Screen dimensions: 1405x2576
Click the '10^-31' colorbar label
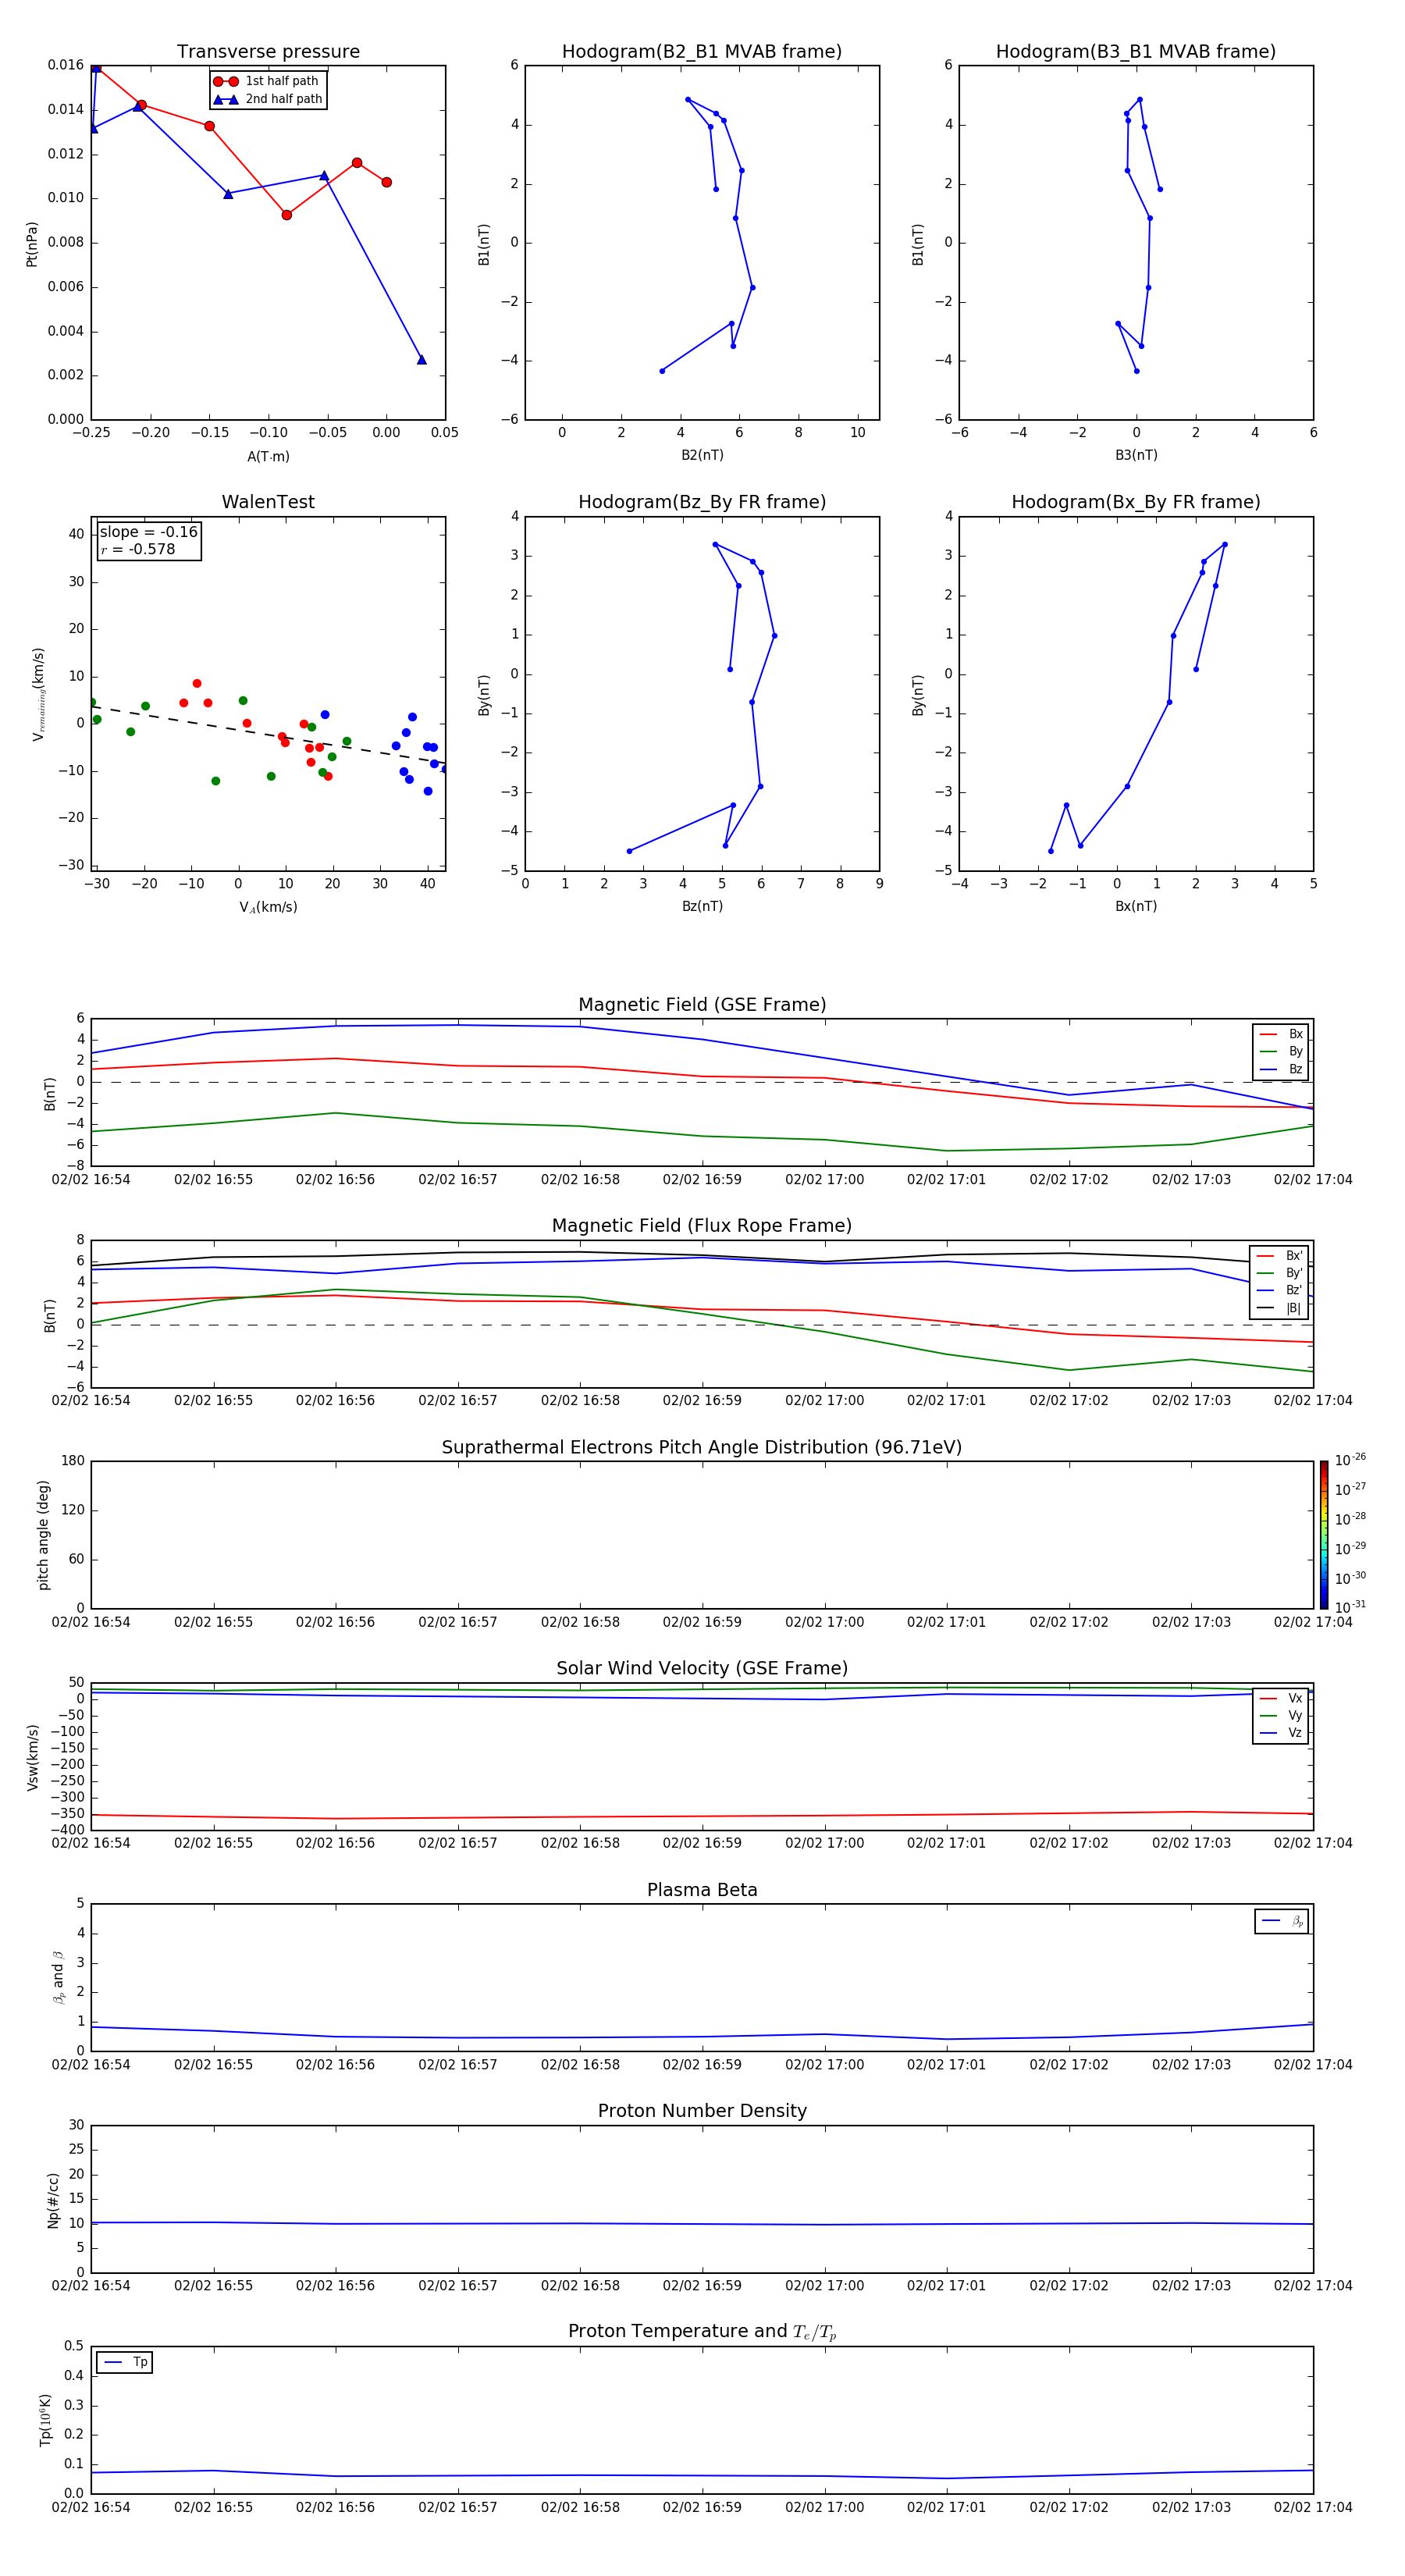pos(1350,1607)
